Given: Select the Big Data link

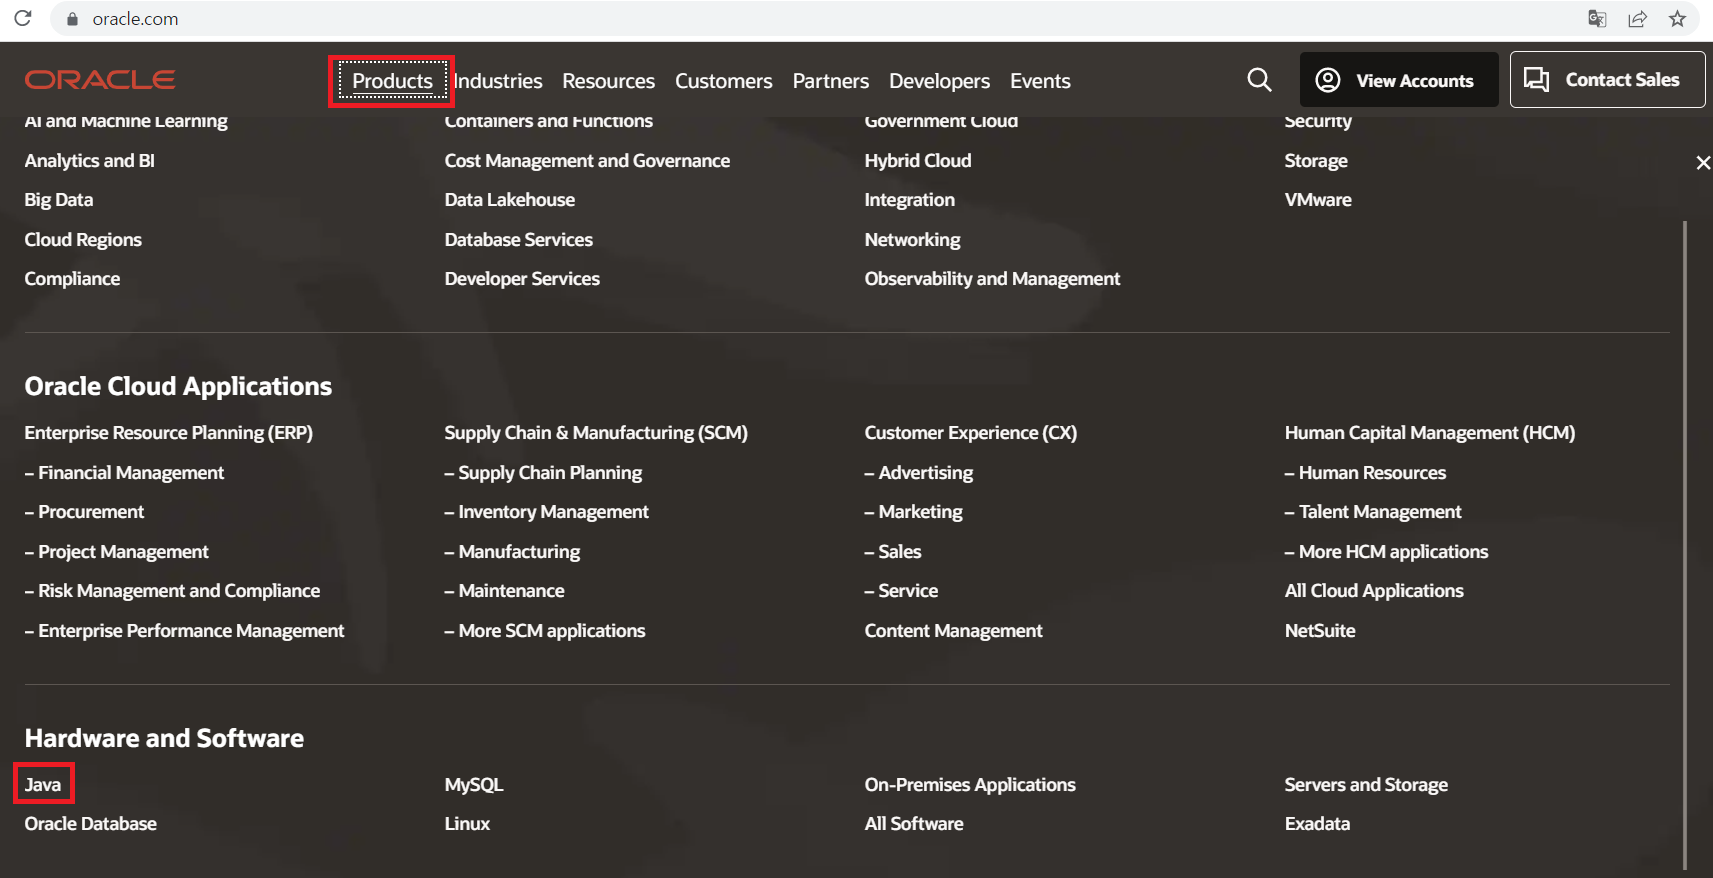Looking at the screenshot, I should pyautogui.click(x=59, y=200).
